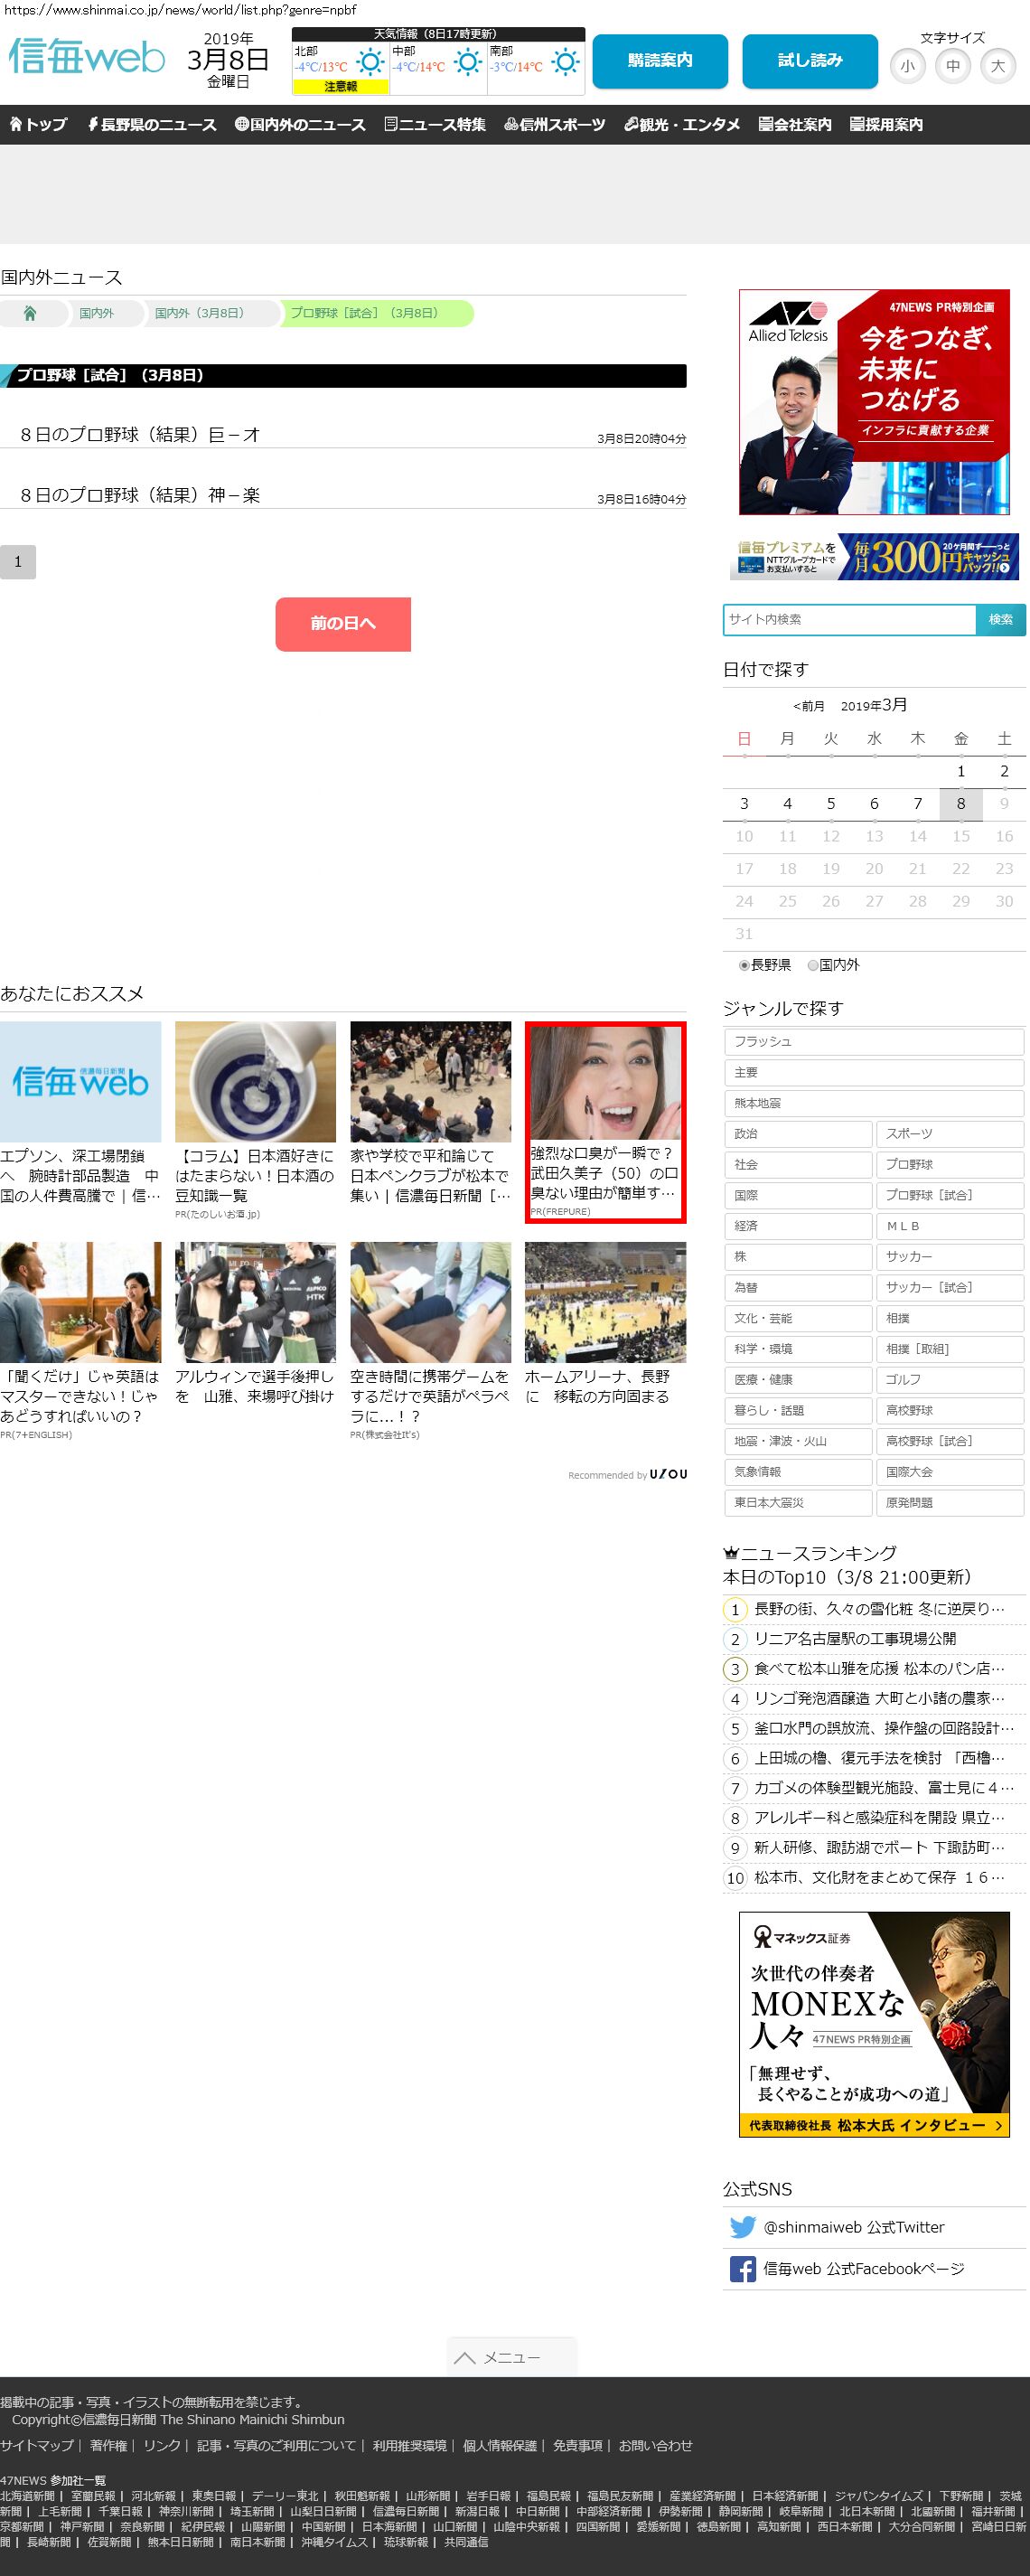The image size is (1030, 2576).
Task: Open 長野県のニュース menu
Action: point(152,125)
